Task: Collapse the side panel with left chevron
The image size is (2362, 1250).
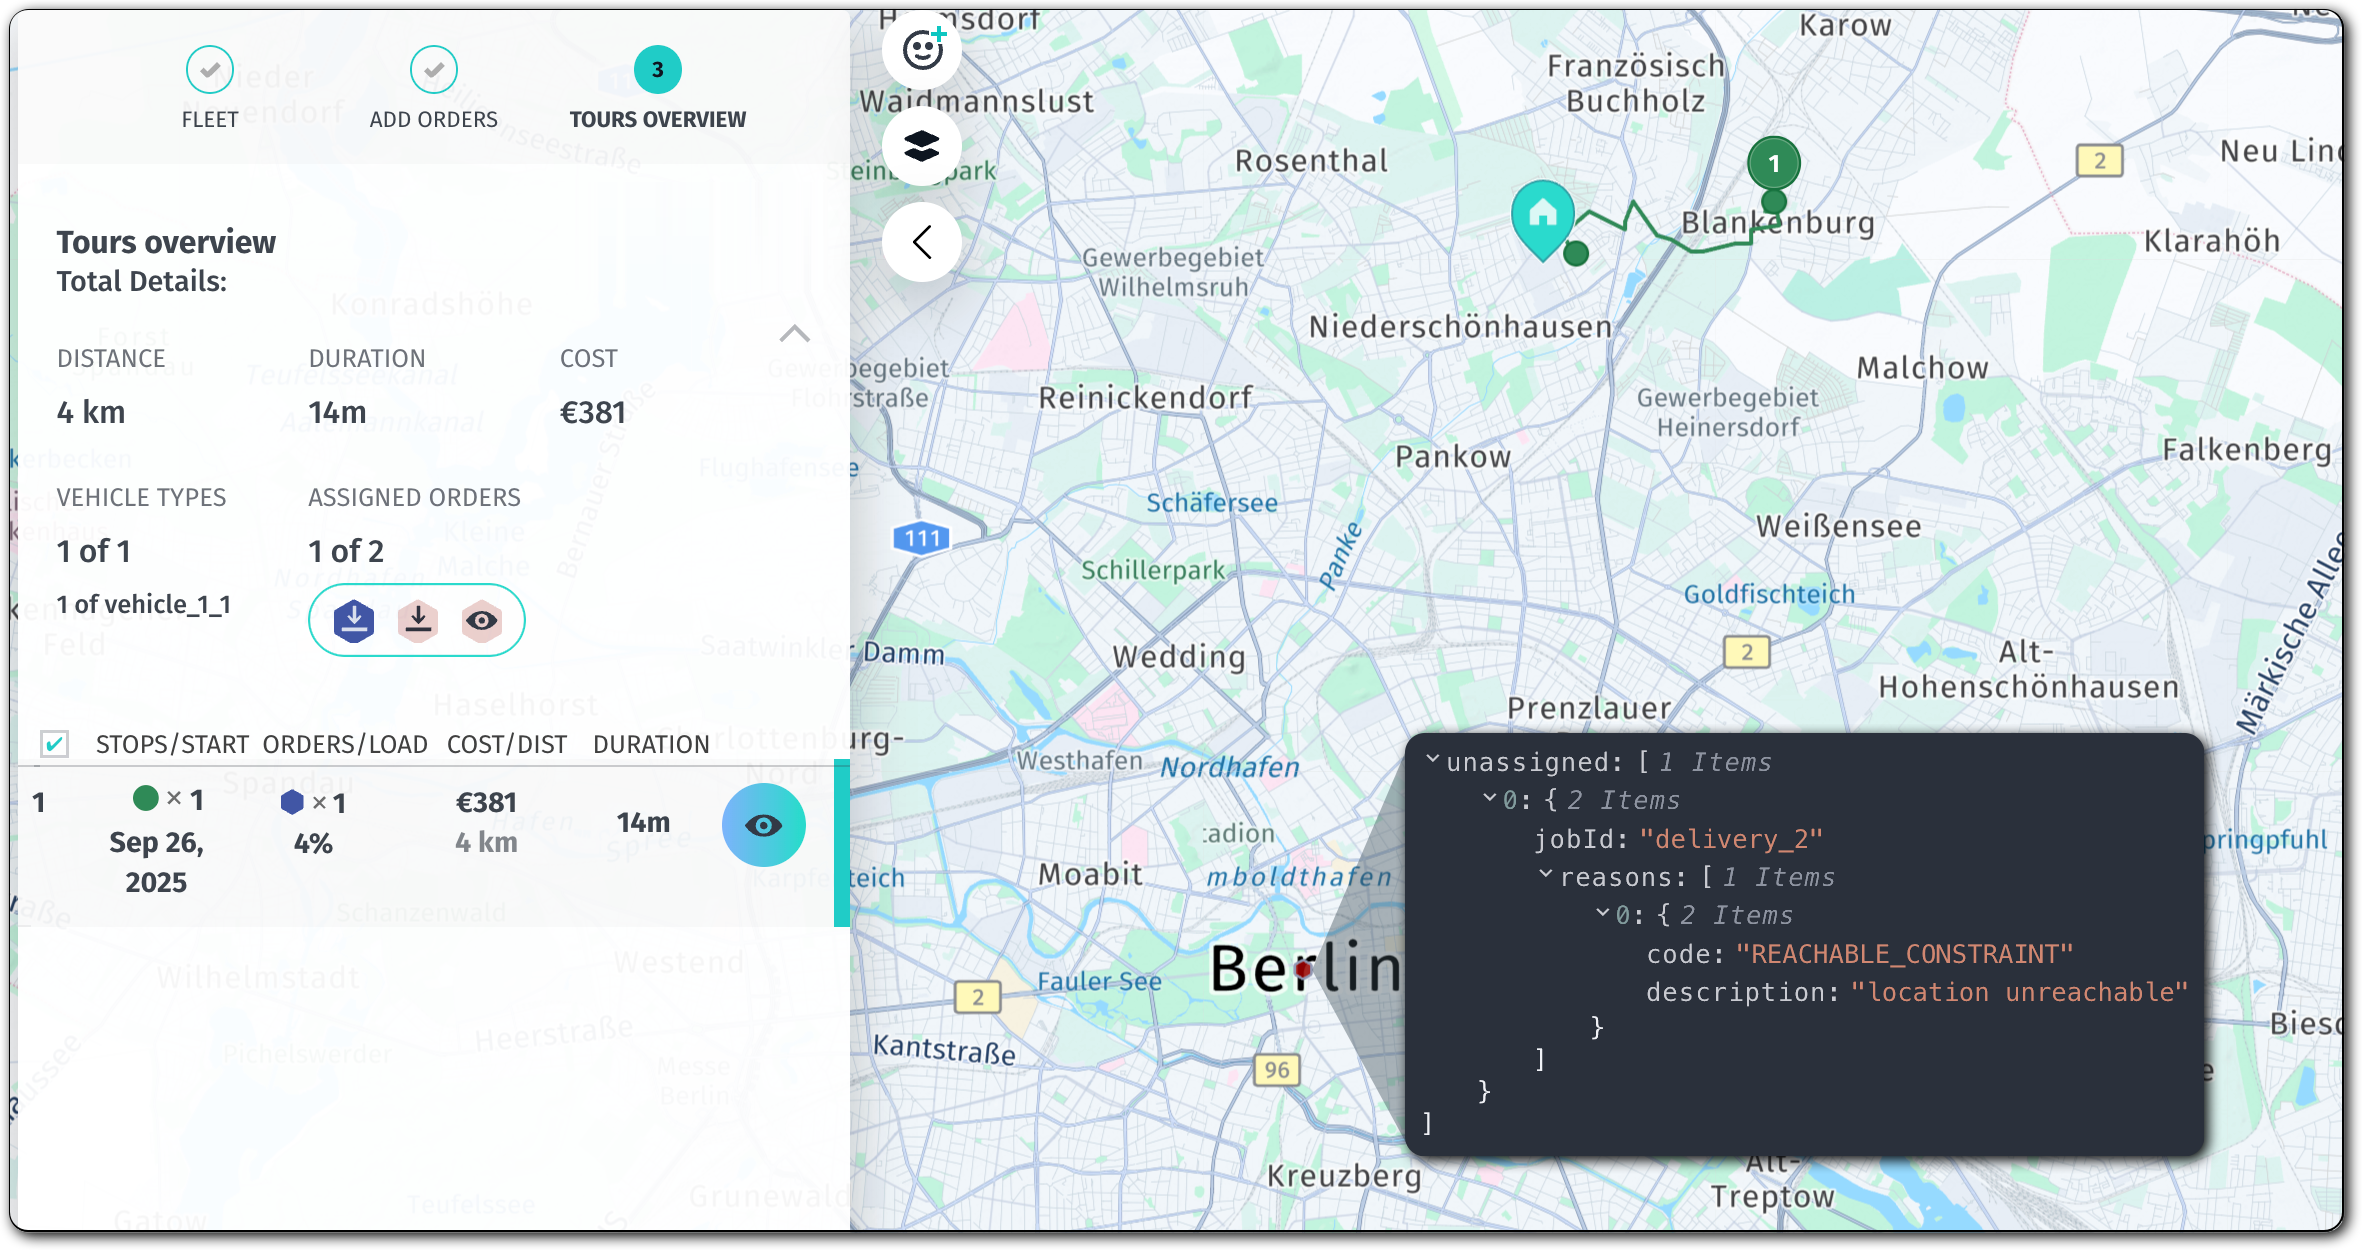Action: (x=922, y=242)
